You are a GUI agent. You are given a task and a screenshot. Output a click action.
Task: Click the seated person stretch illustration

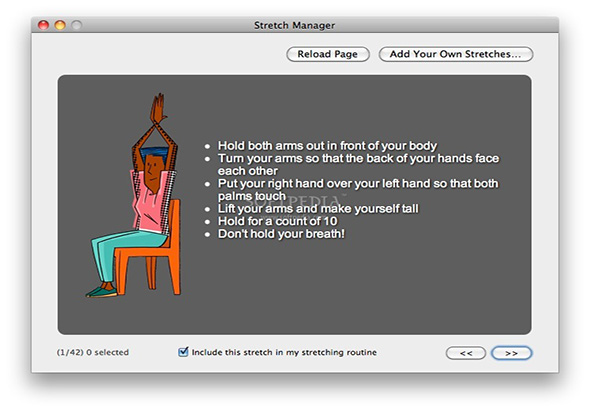click(134, 196)
